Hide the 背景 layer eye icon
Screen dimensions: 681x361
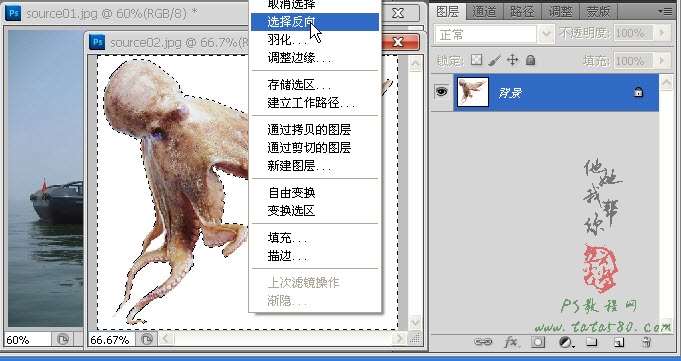coord(441,92)
